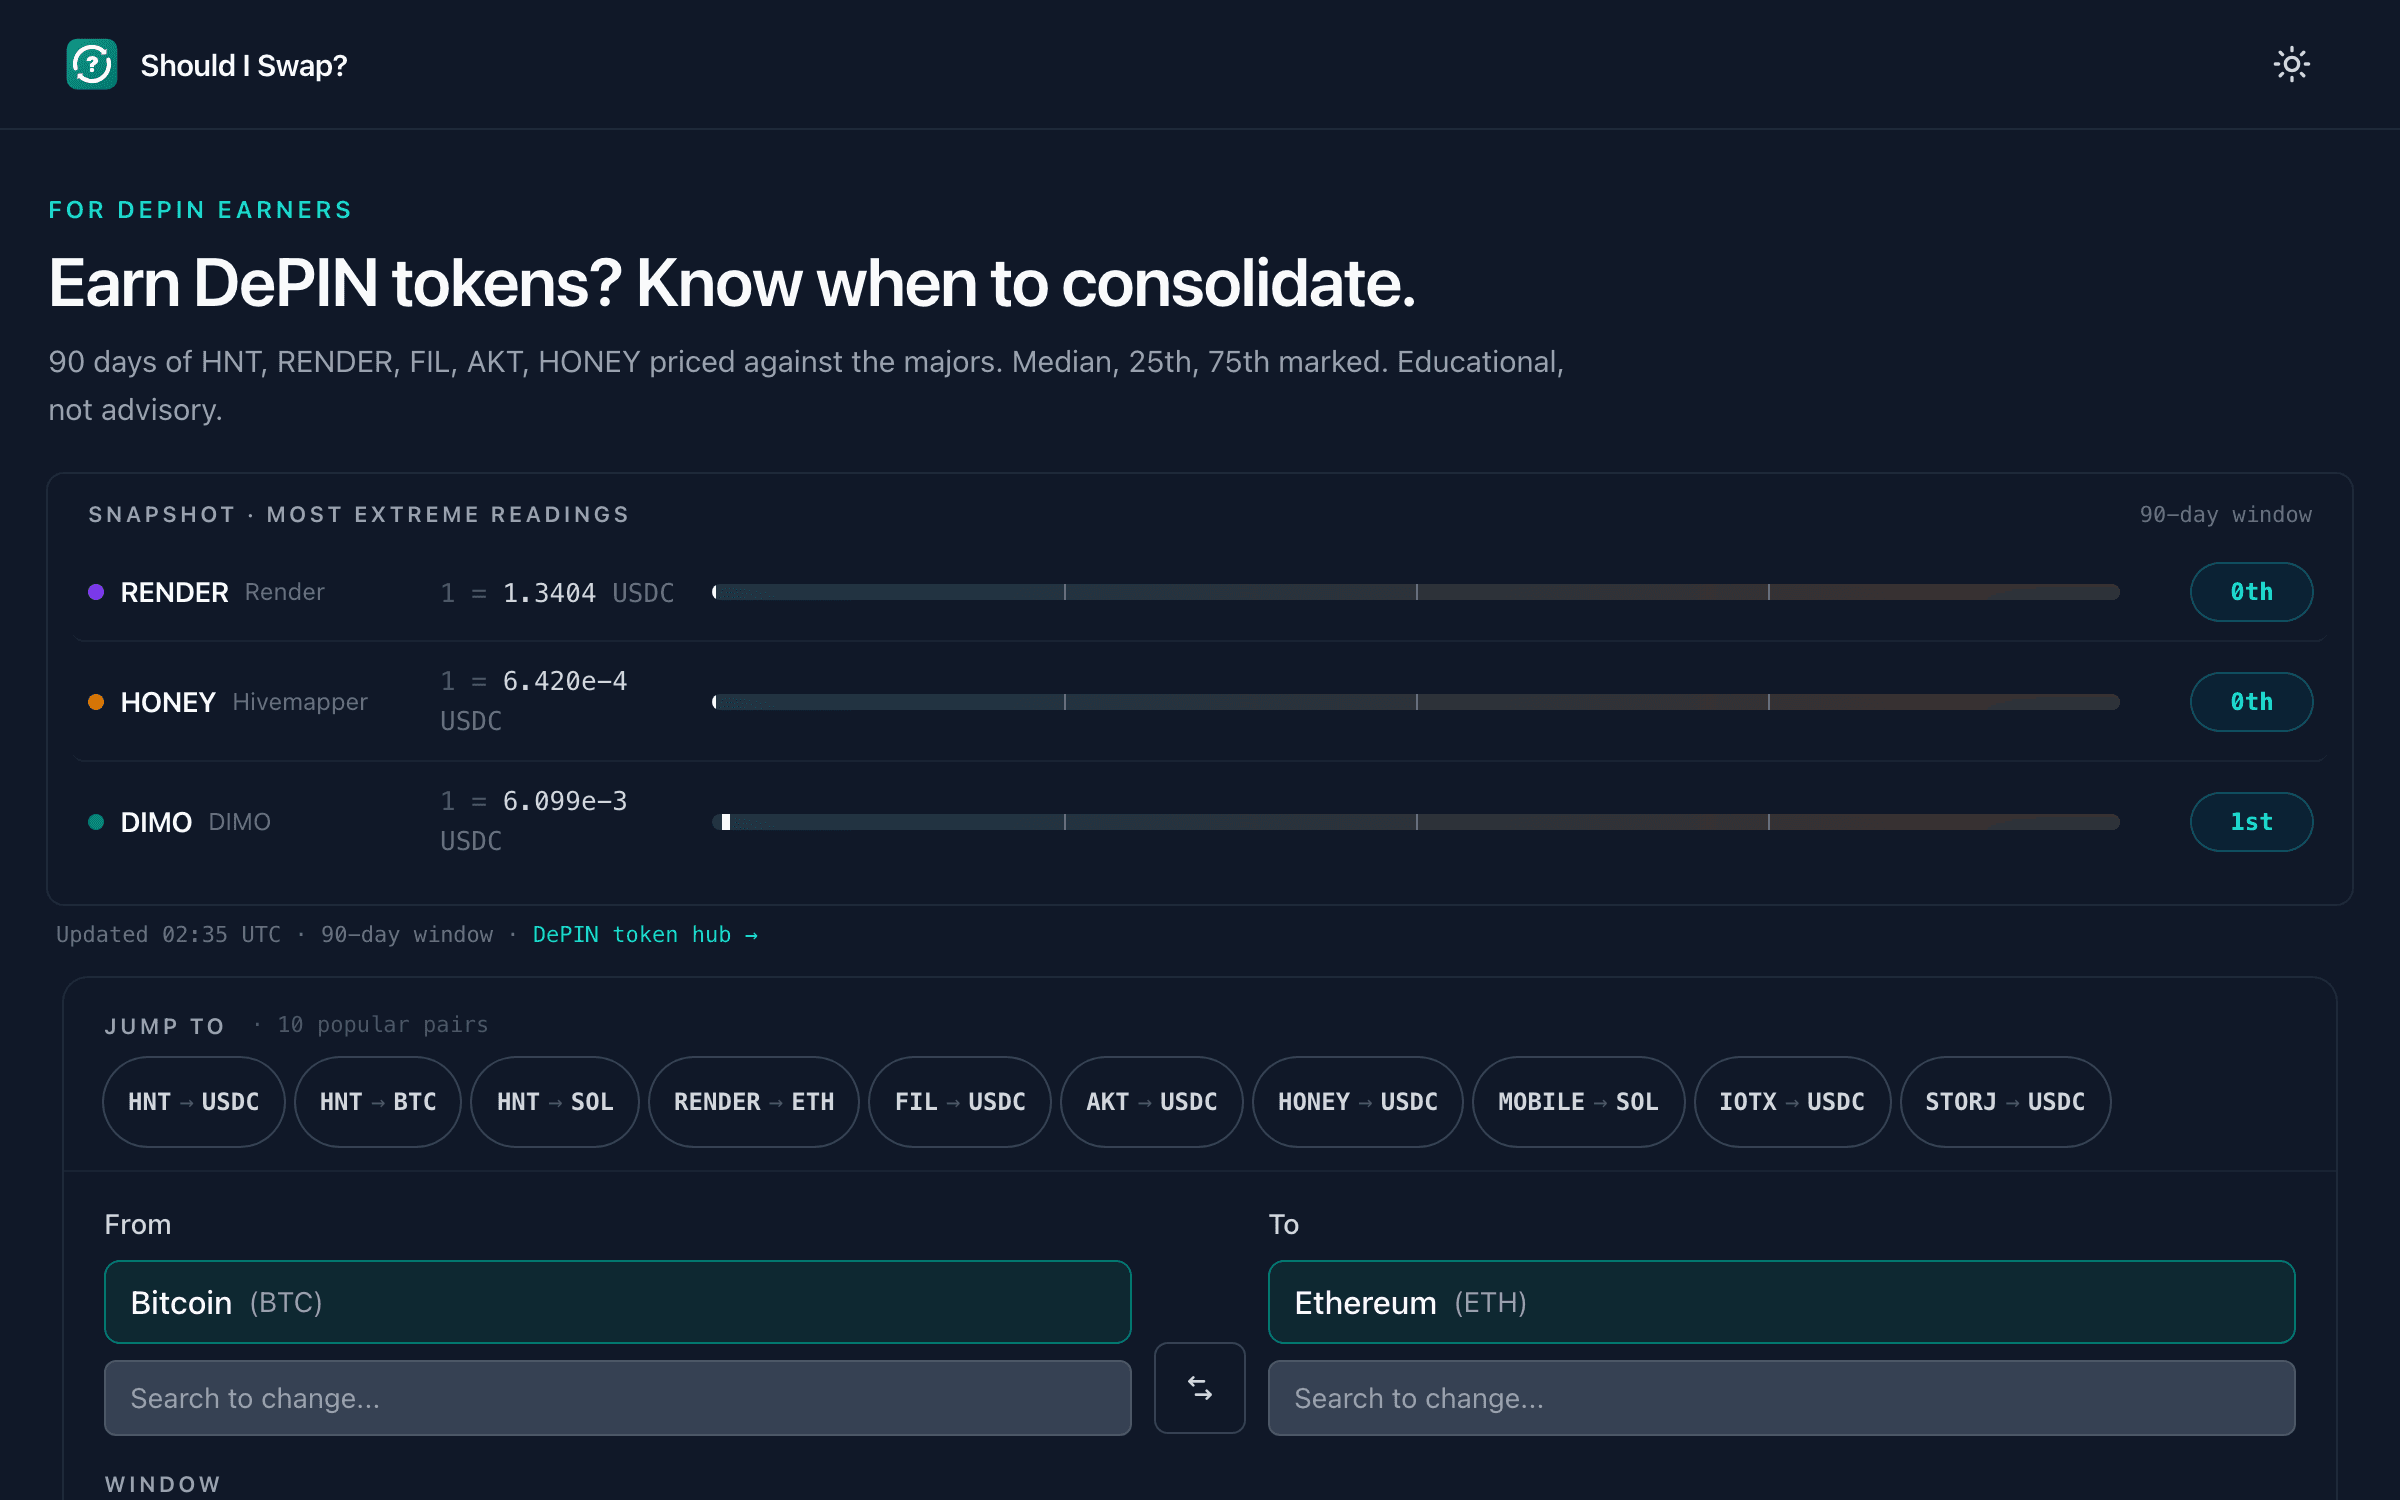Choose the AKT → USDC pair

click(1152, 1102)
